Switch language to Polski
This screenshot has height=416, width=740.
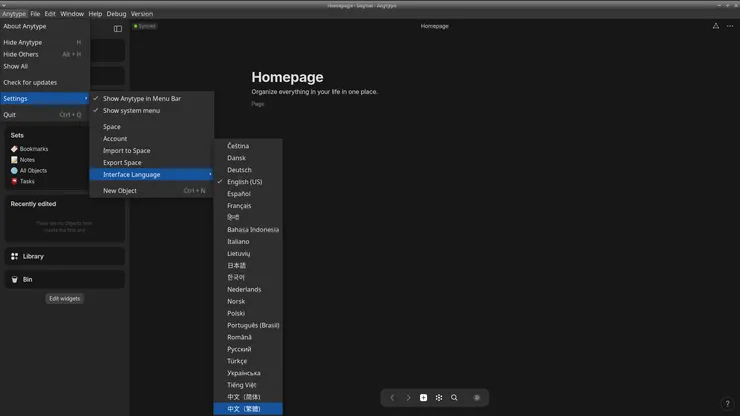point(248,314)
